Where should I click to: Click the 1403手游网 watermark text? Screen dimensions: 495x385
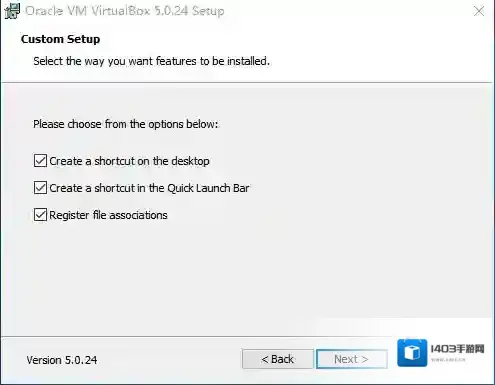coord(457,349)
